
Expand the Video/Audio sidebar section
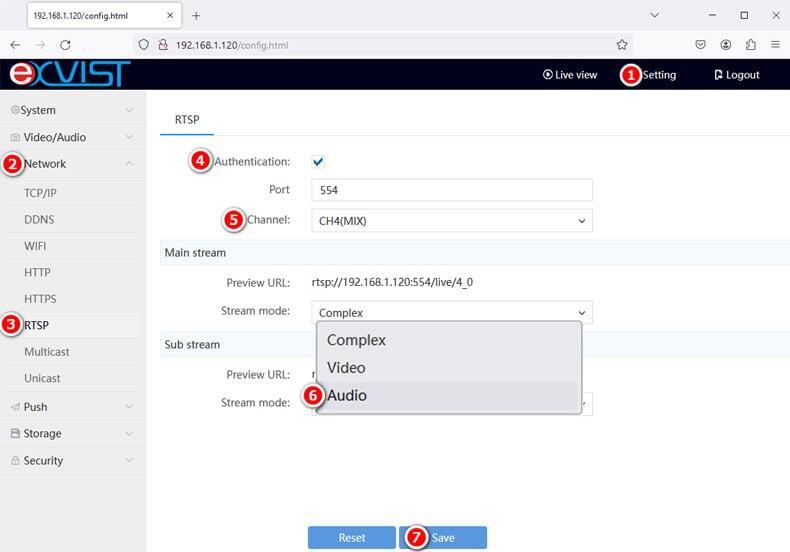[70, 137]
